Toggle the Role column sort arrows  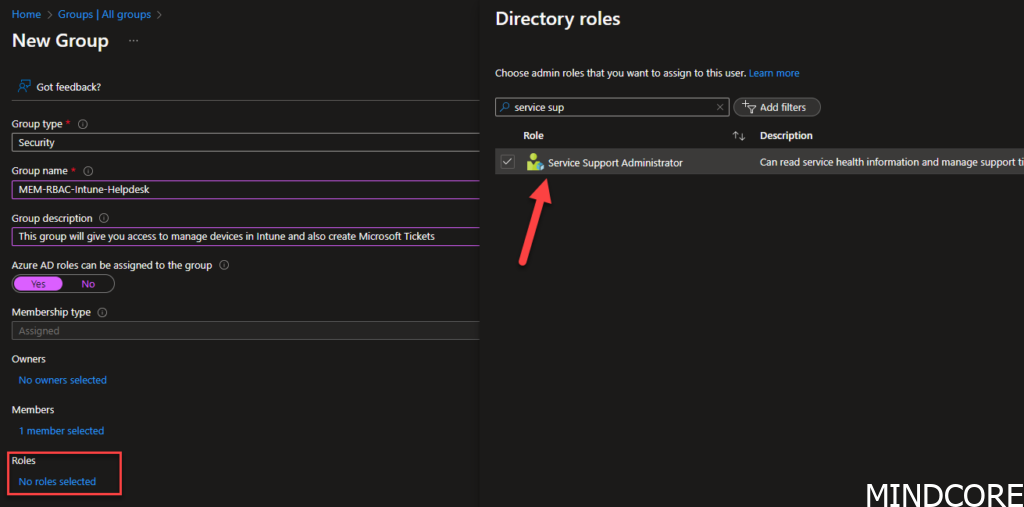click(x=739, y=136)
